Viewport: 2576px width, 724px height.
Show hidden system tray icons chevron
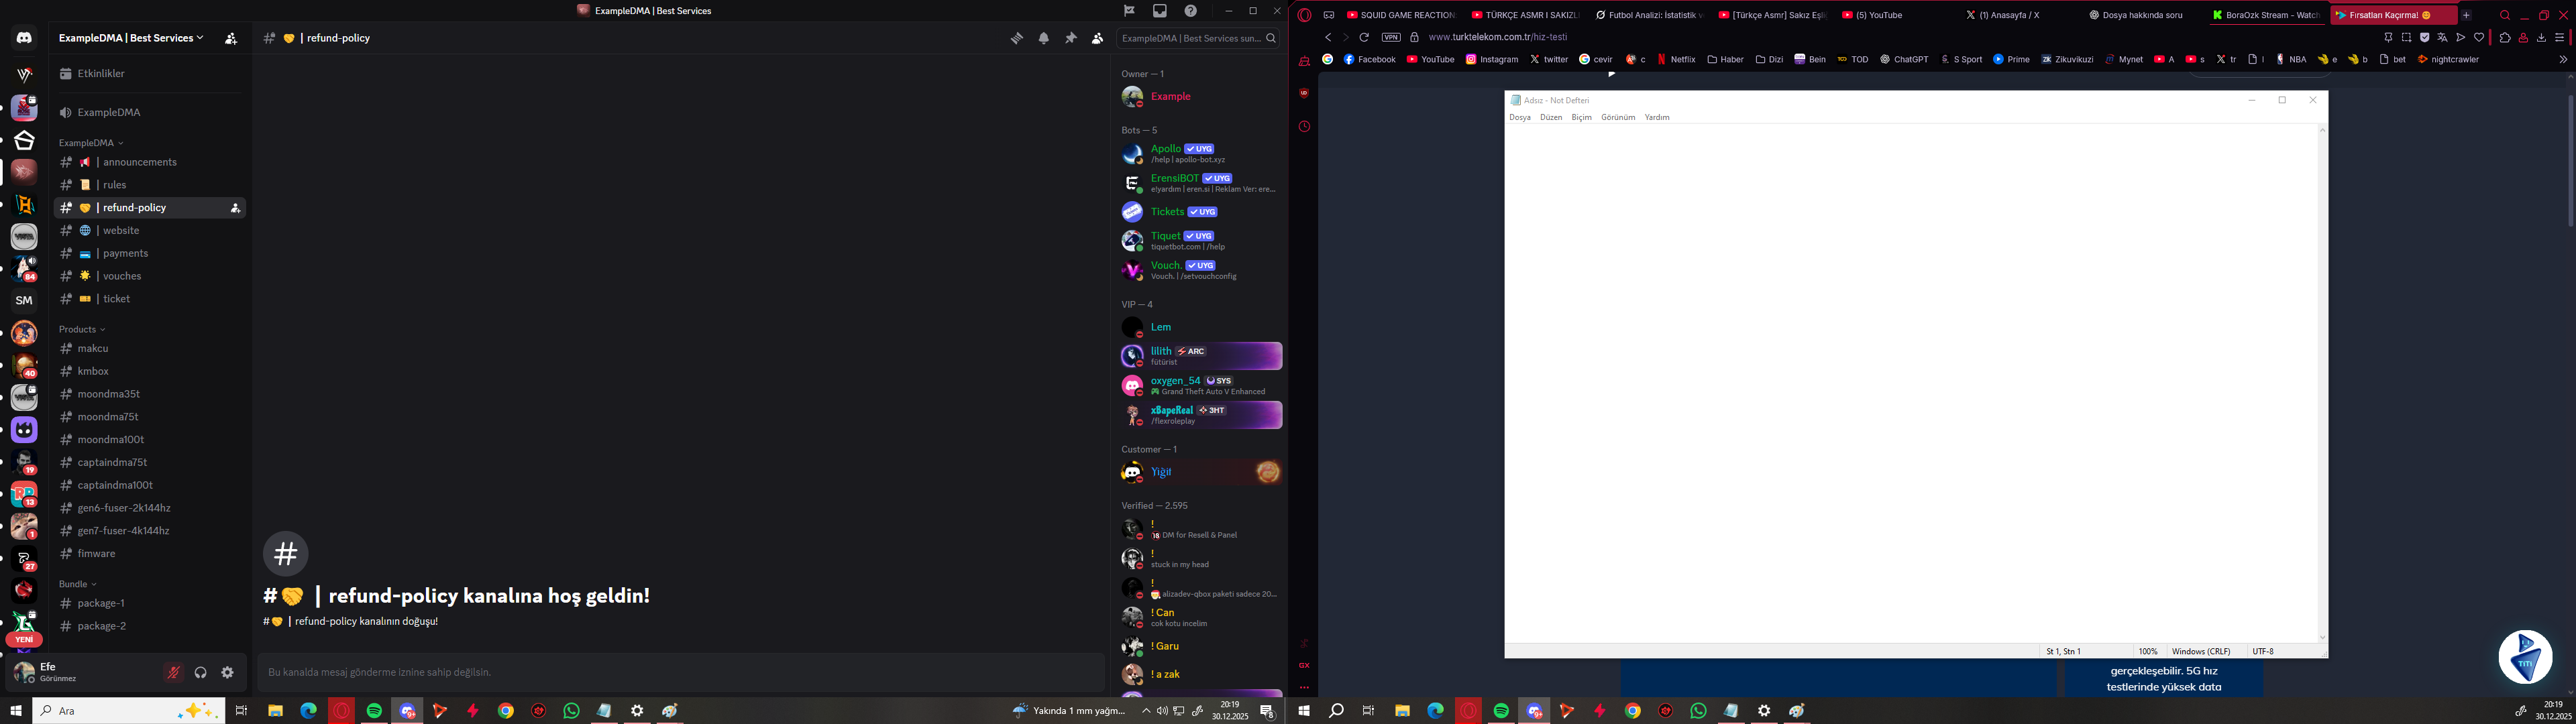[x=1146, y=711]
